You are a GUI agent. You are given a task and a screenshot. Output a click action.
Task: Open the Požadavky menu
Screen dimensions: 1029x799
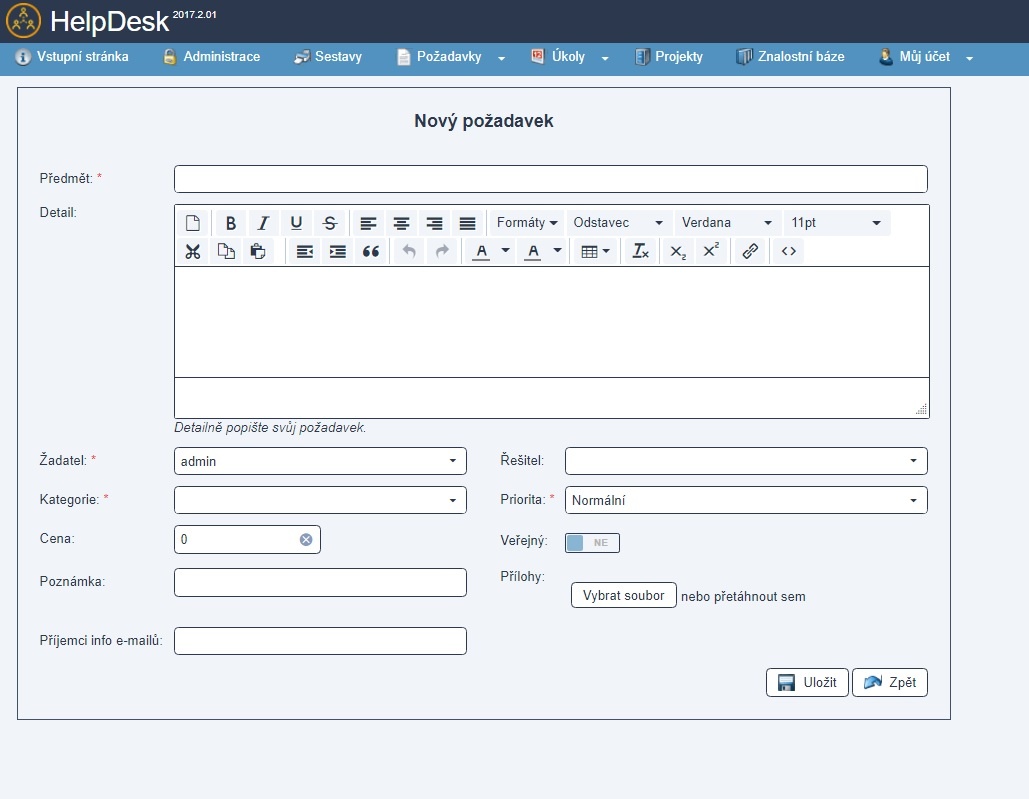450,57
